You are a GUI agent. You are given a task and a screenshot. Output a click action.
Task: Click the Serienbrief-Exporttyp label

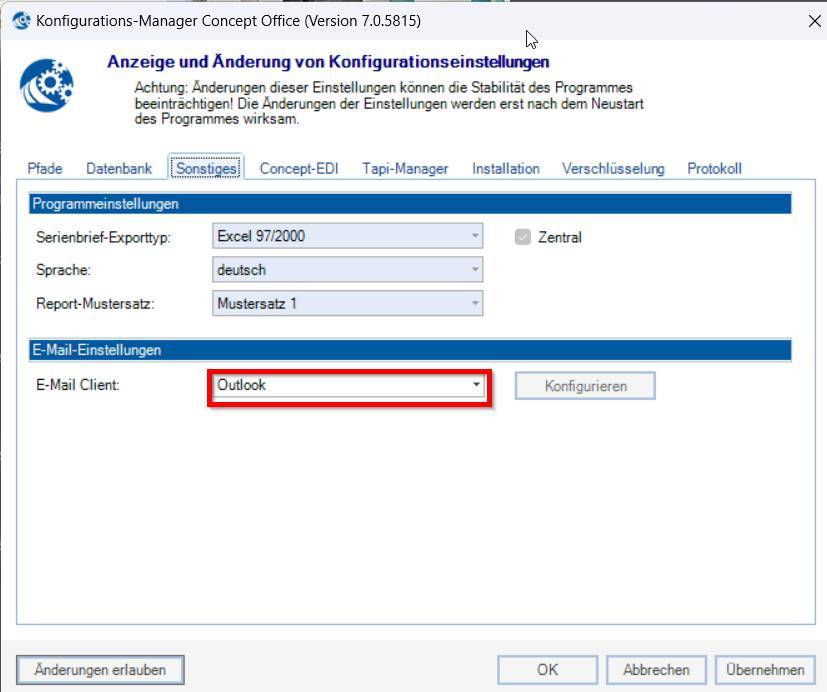103,237
